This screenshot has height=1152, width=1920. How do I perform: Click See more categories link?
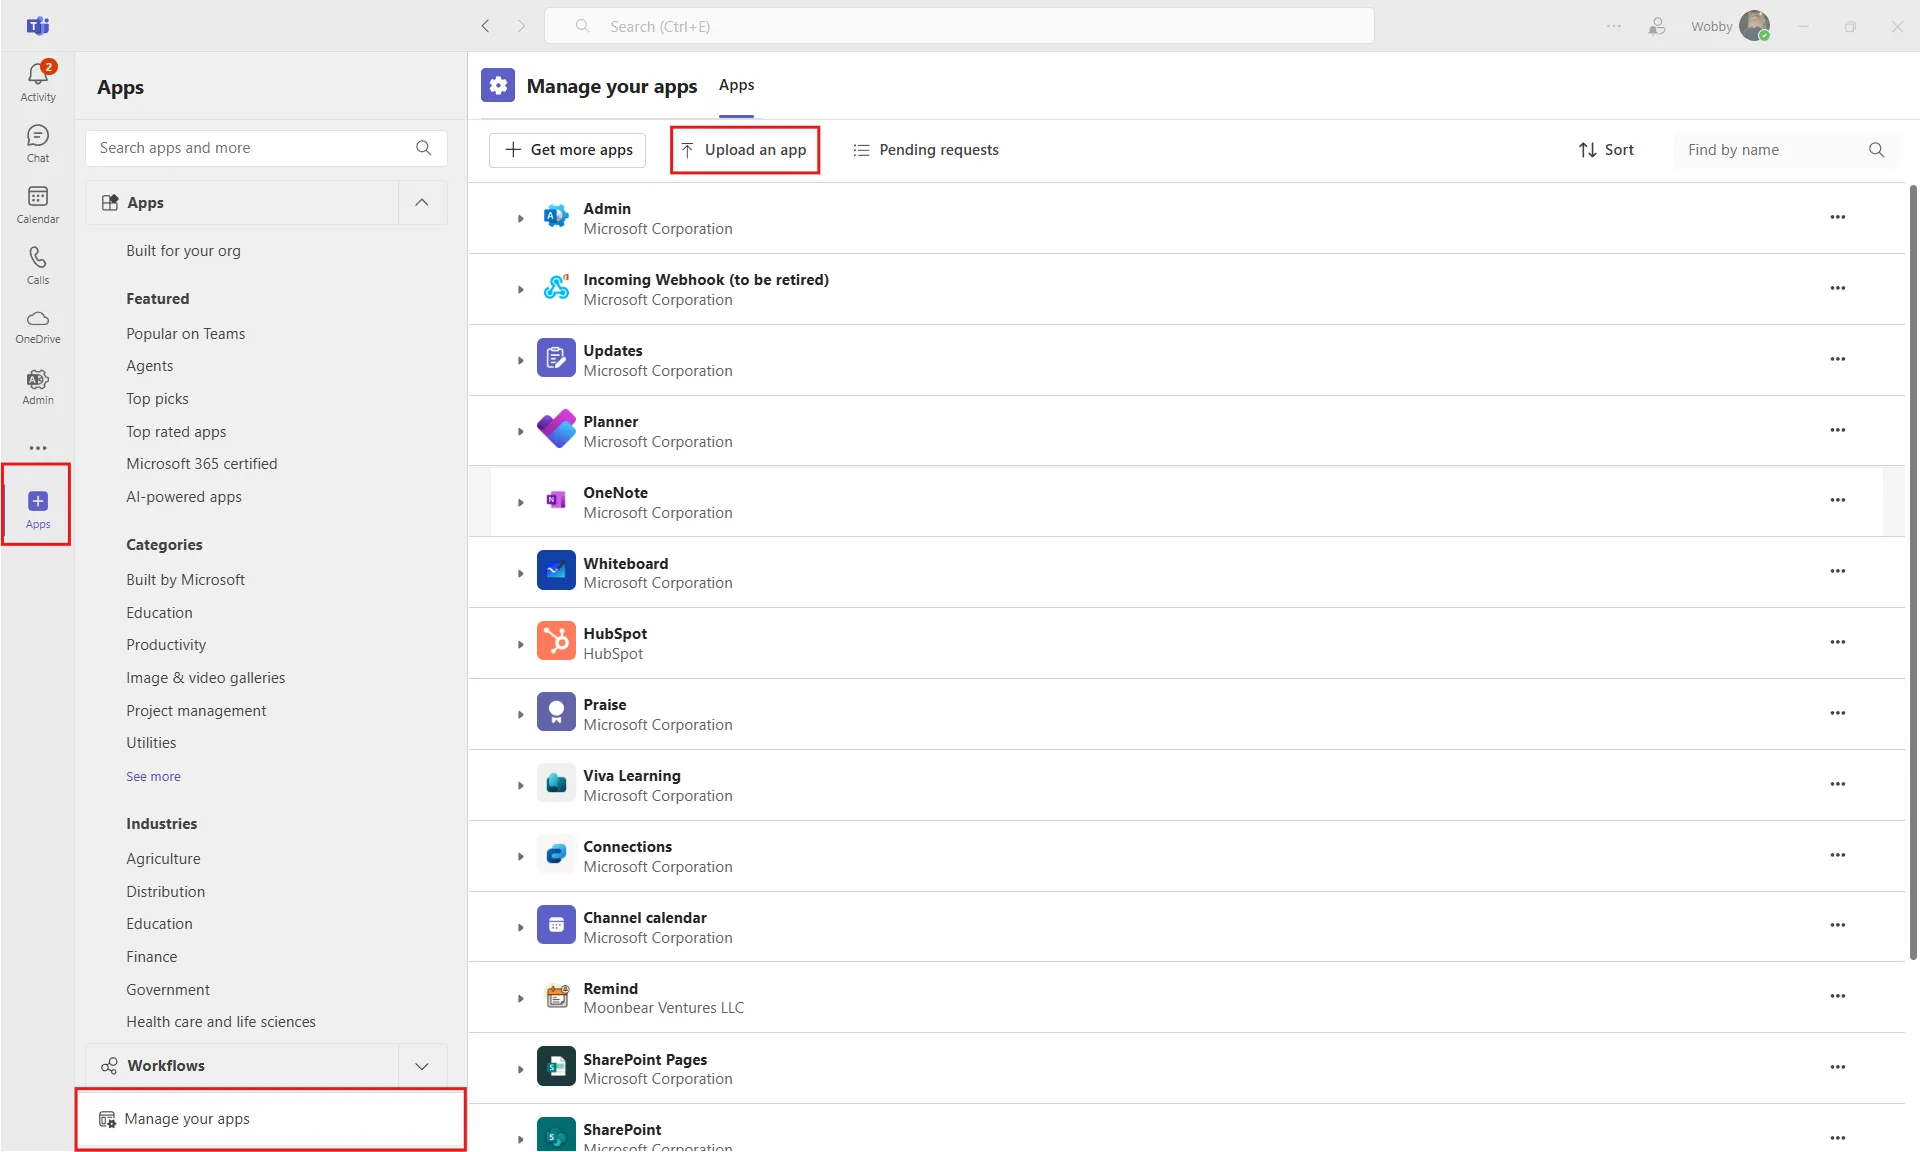click(x=153, y=776)
